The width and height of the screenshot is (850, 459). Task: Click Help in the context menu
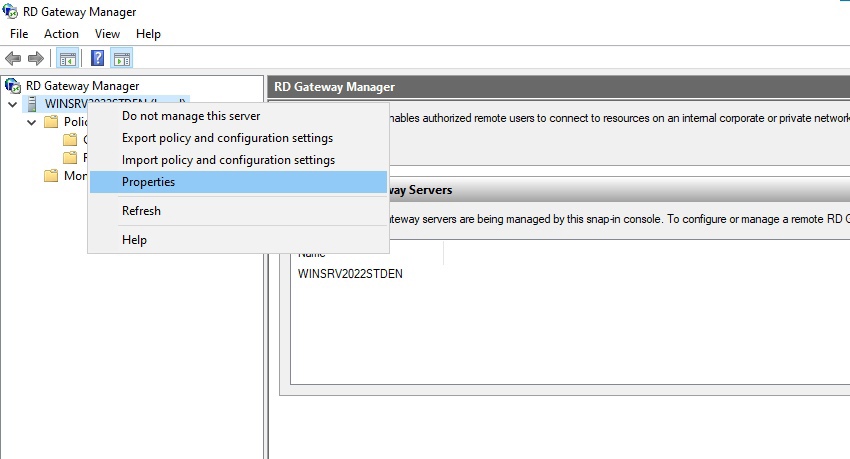pos(239,240)
